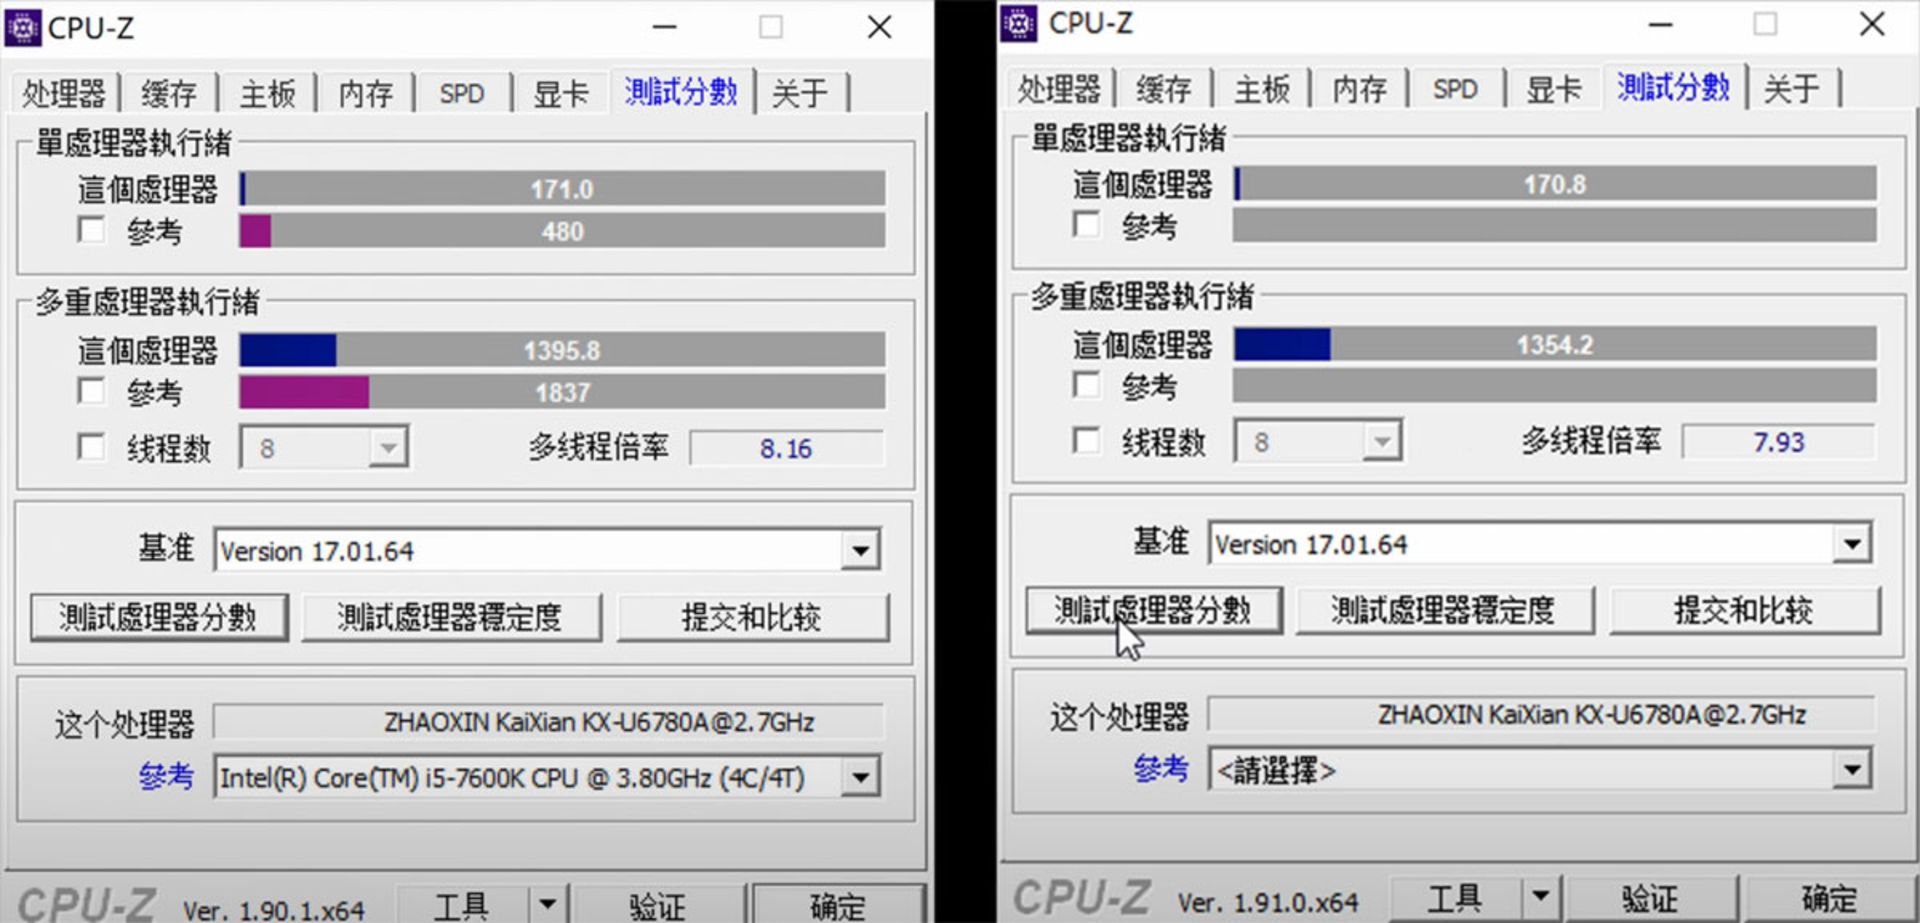Click multi-thread 1395.8 score bar
Screen dimensions: 1920x923
[562, 350]
